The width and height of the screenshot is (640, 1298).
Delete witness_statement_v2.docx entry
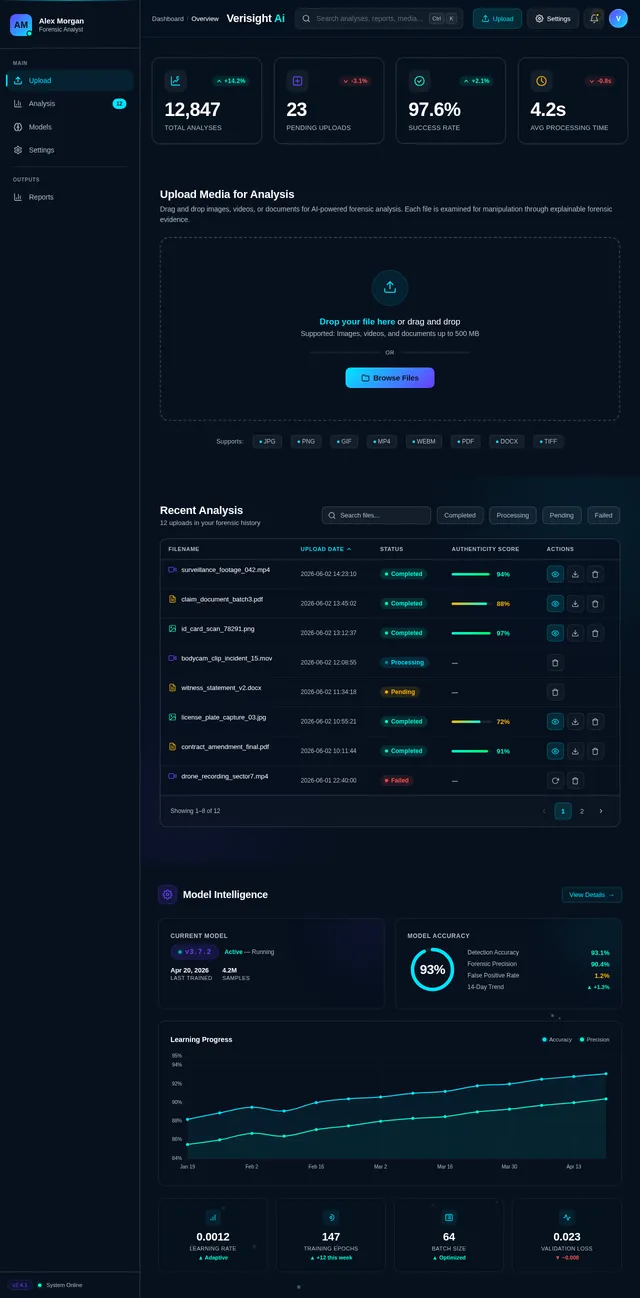[556, 692]
